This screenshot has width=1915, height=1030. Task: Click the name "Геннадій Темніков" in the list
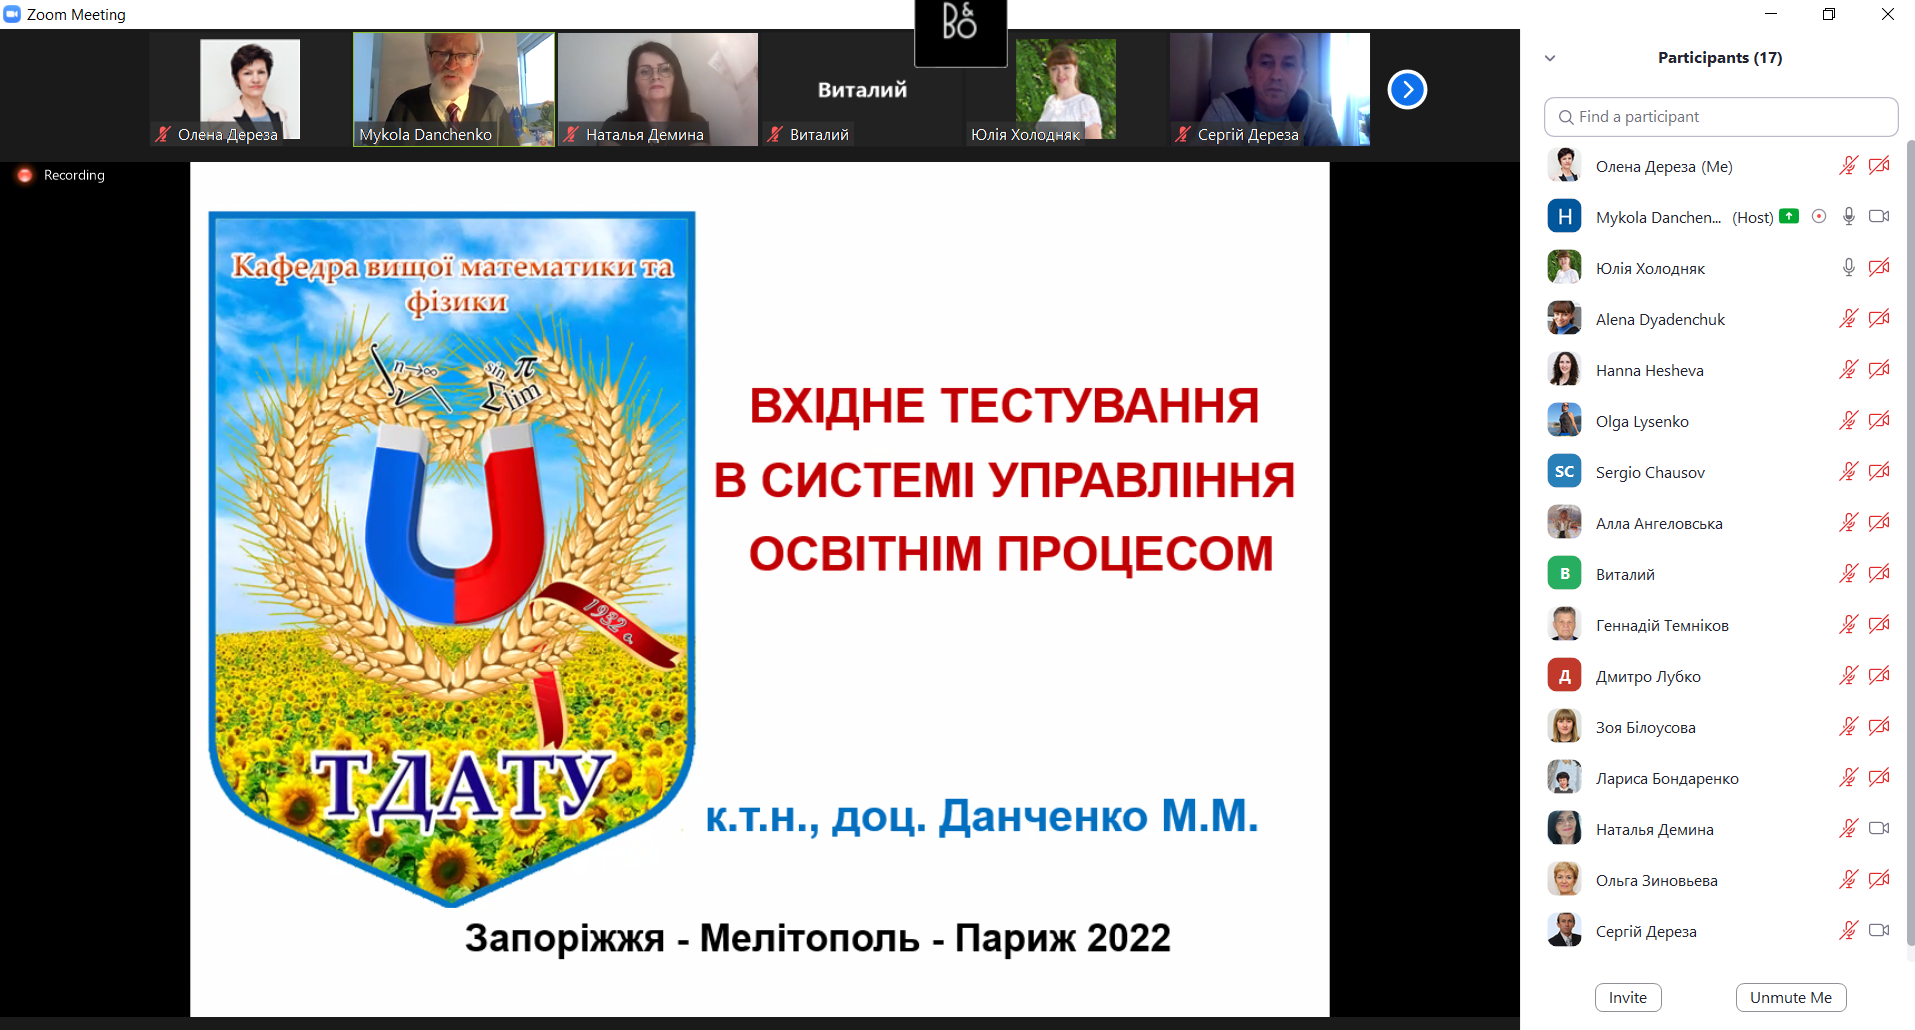click(x=1662, y=626)
